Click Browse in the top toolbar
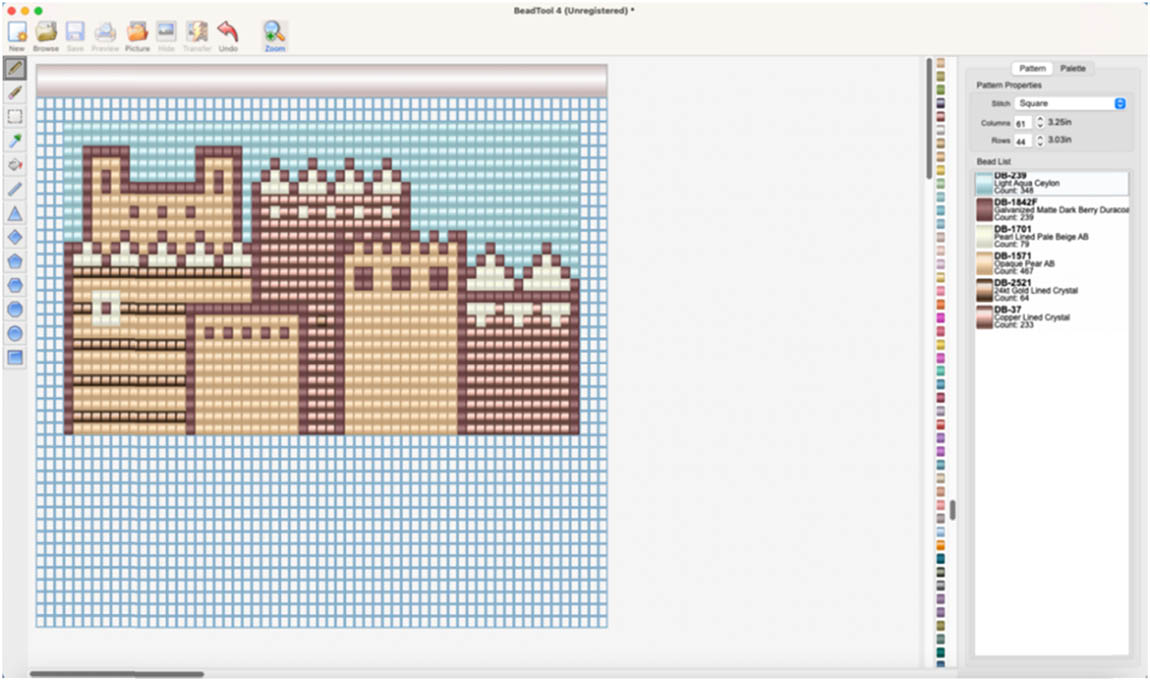The height and width of the screenshot is (681, 1150). [x=46, y=35]
